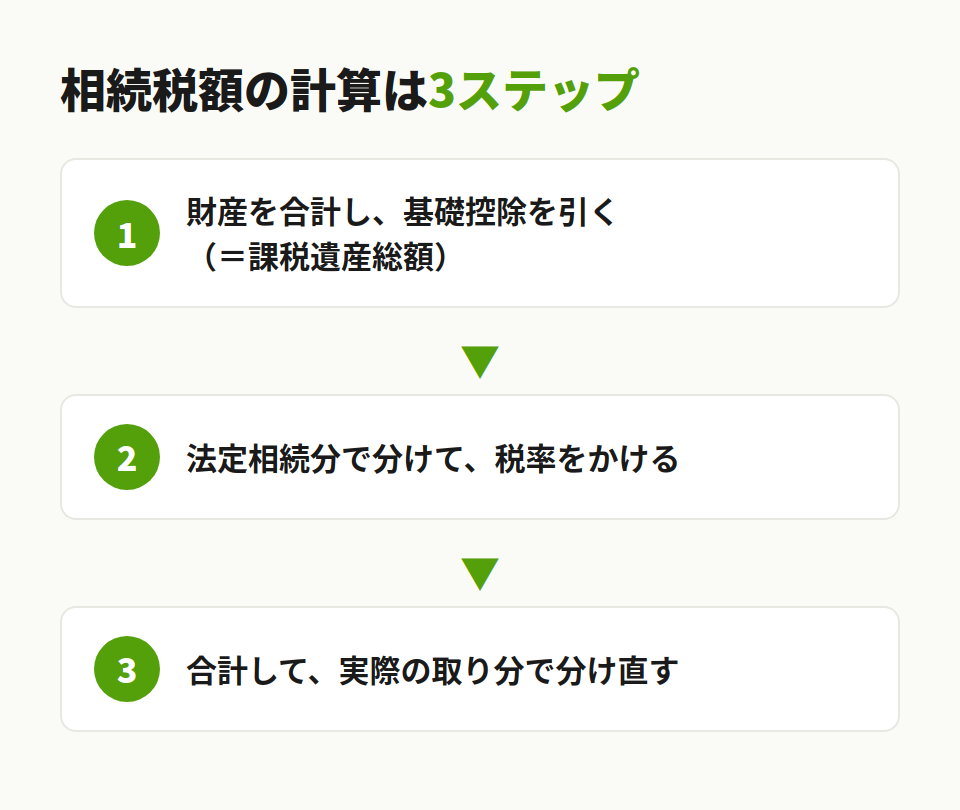Click the word 法定相続分 in step 2
The image size is (960, 810).
tap(263, 459)
